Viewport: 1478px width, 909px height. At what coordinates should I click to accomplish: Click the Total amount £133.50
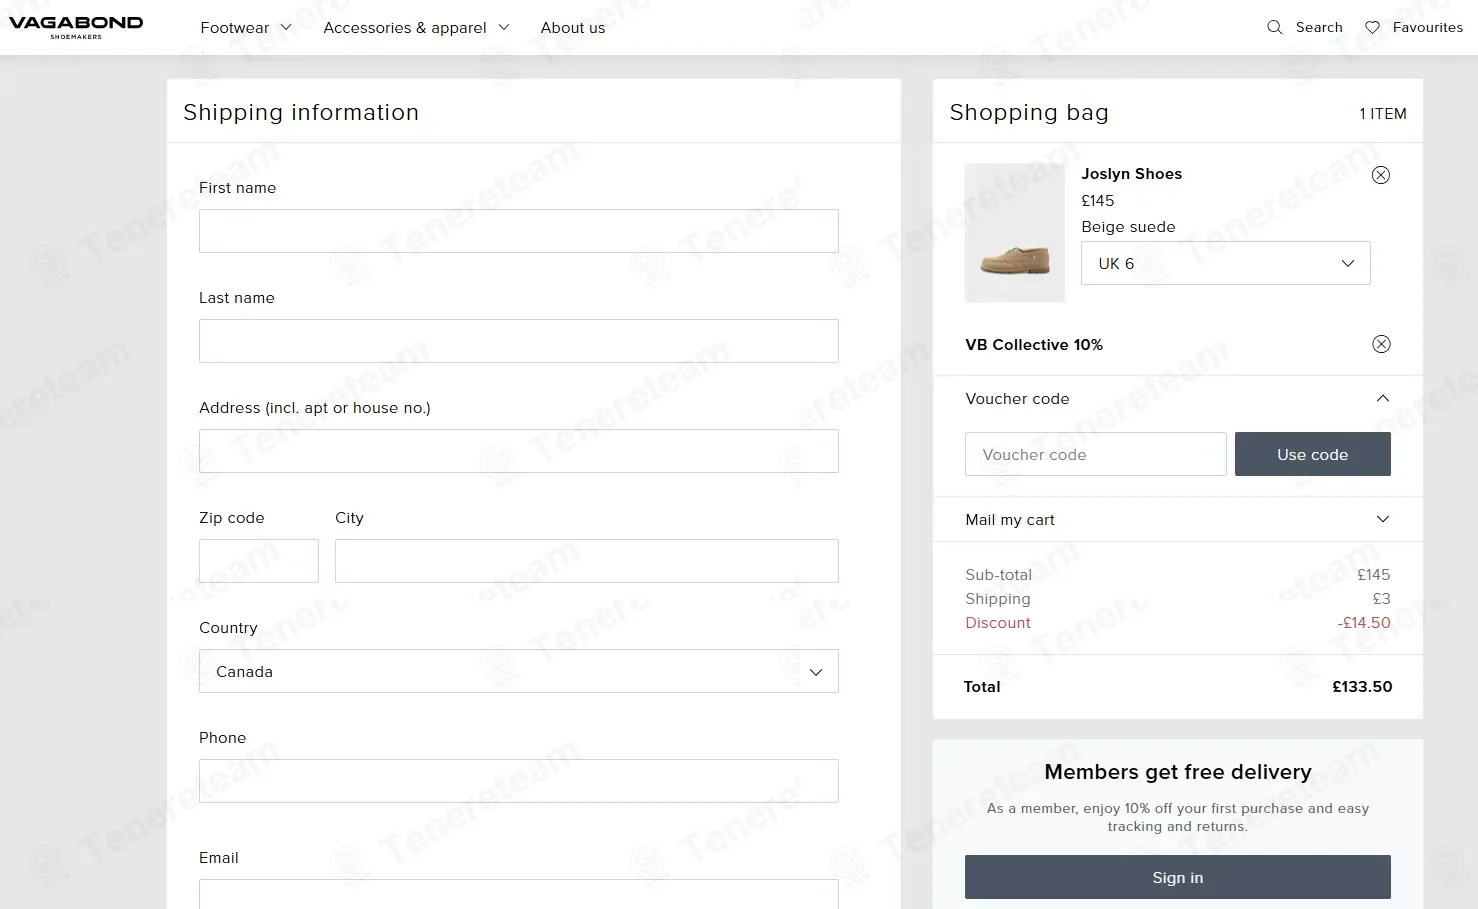tap(1362, 686)
